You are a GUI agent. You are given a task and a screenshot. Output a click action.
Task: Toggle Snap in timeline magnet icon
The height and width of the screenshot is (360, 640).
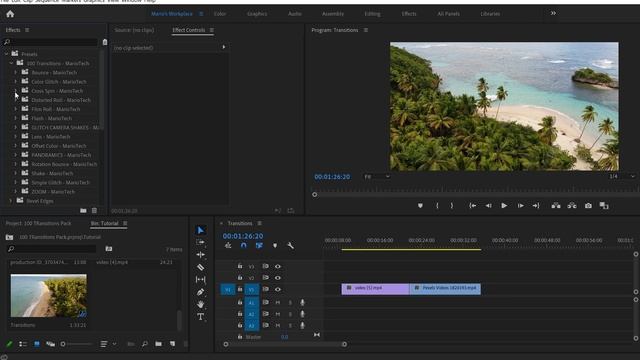tap(244, 245)
